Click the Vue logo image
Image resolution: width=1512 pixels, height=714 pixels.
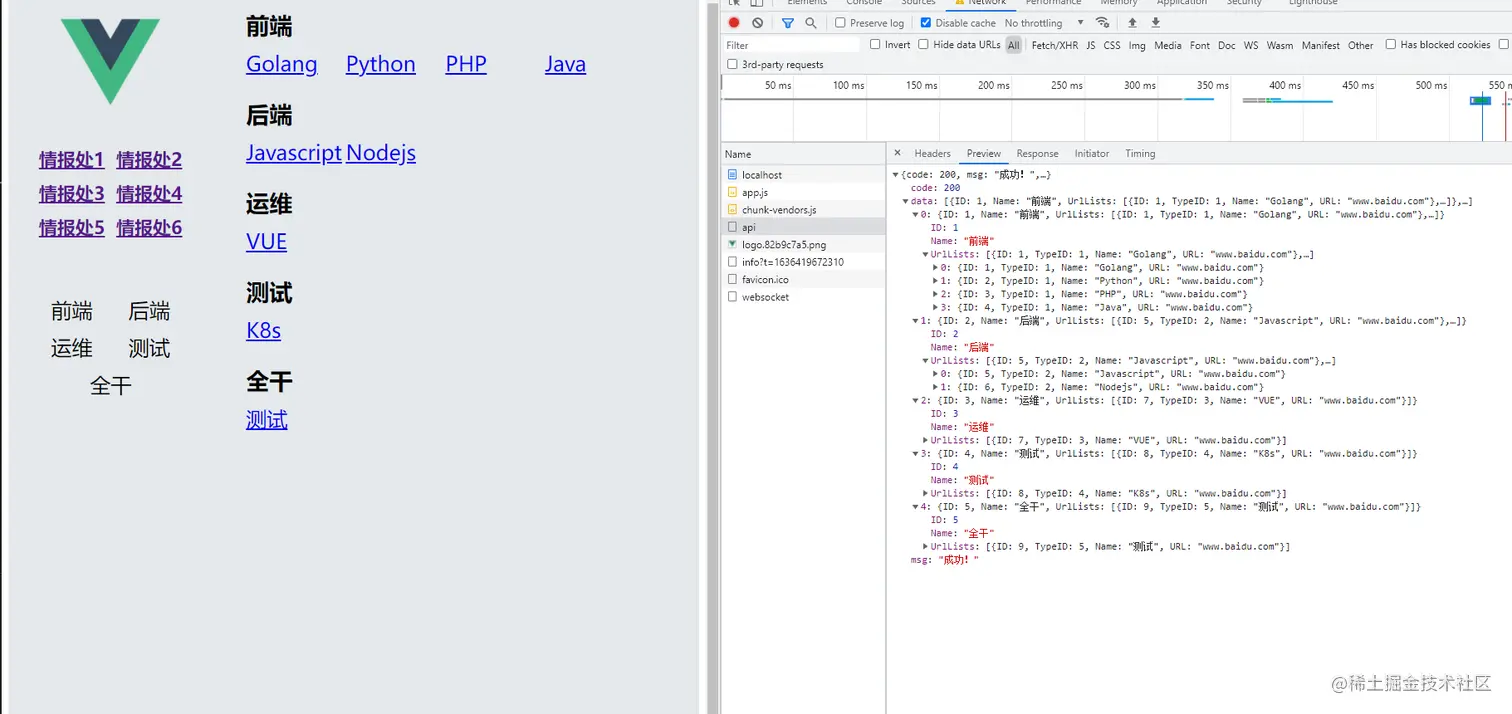click(x=110, y=61)
